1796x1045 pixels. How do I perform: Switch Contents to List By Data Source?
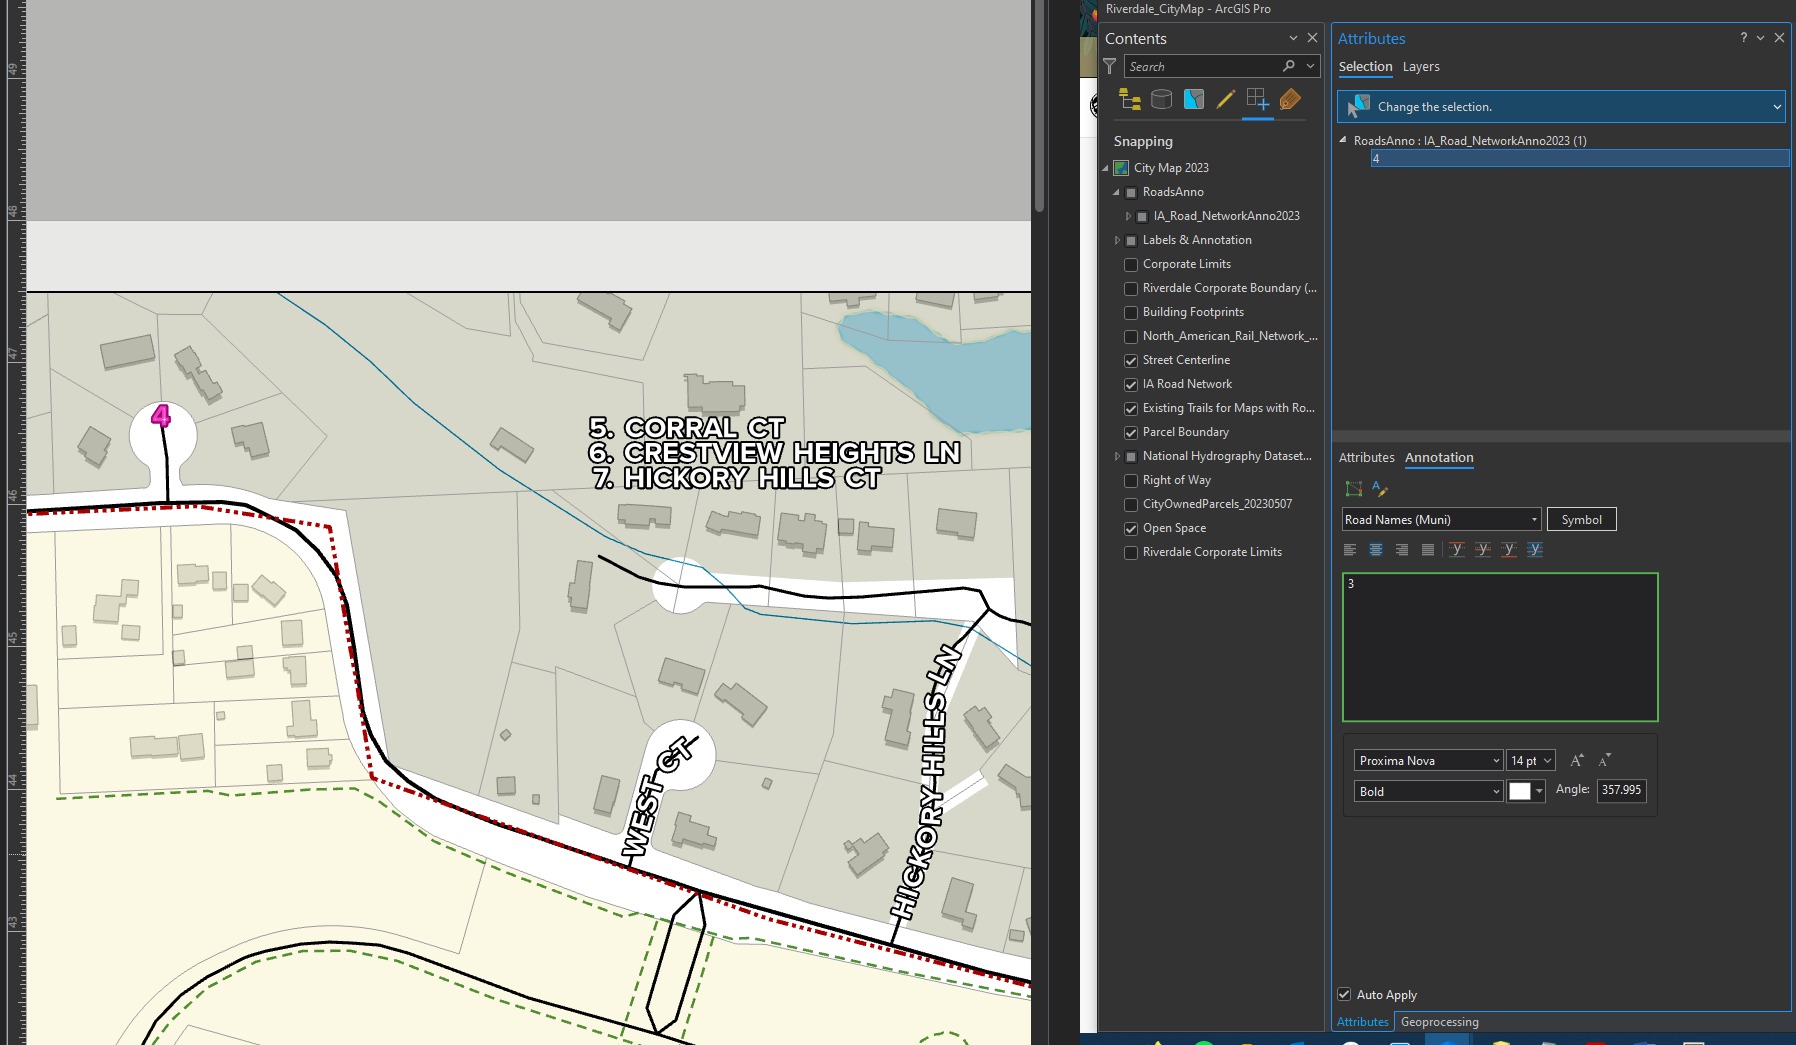tap(1161, 99)
